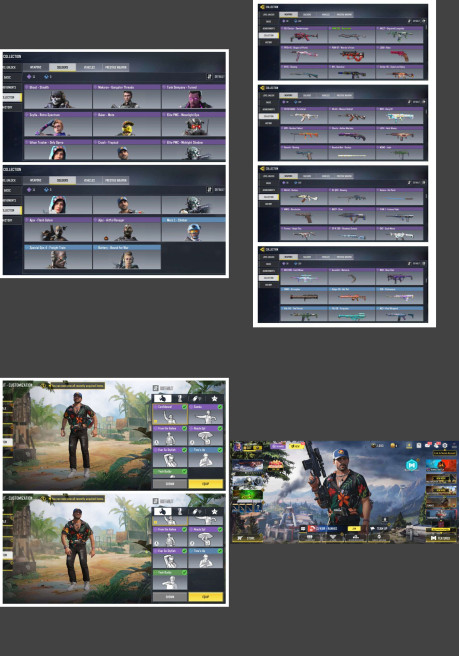This screenshot has height=656, width=459.
Task: Click yellow Join button in lobby screenshot
Action: 354,528
